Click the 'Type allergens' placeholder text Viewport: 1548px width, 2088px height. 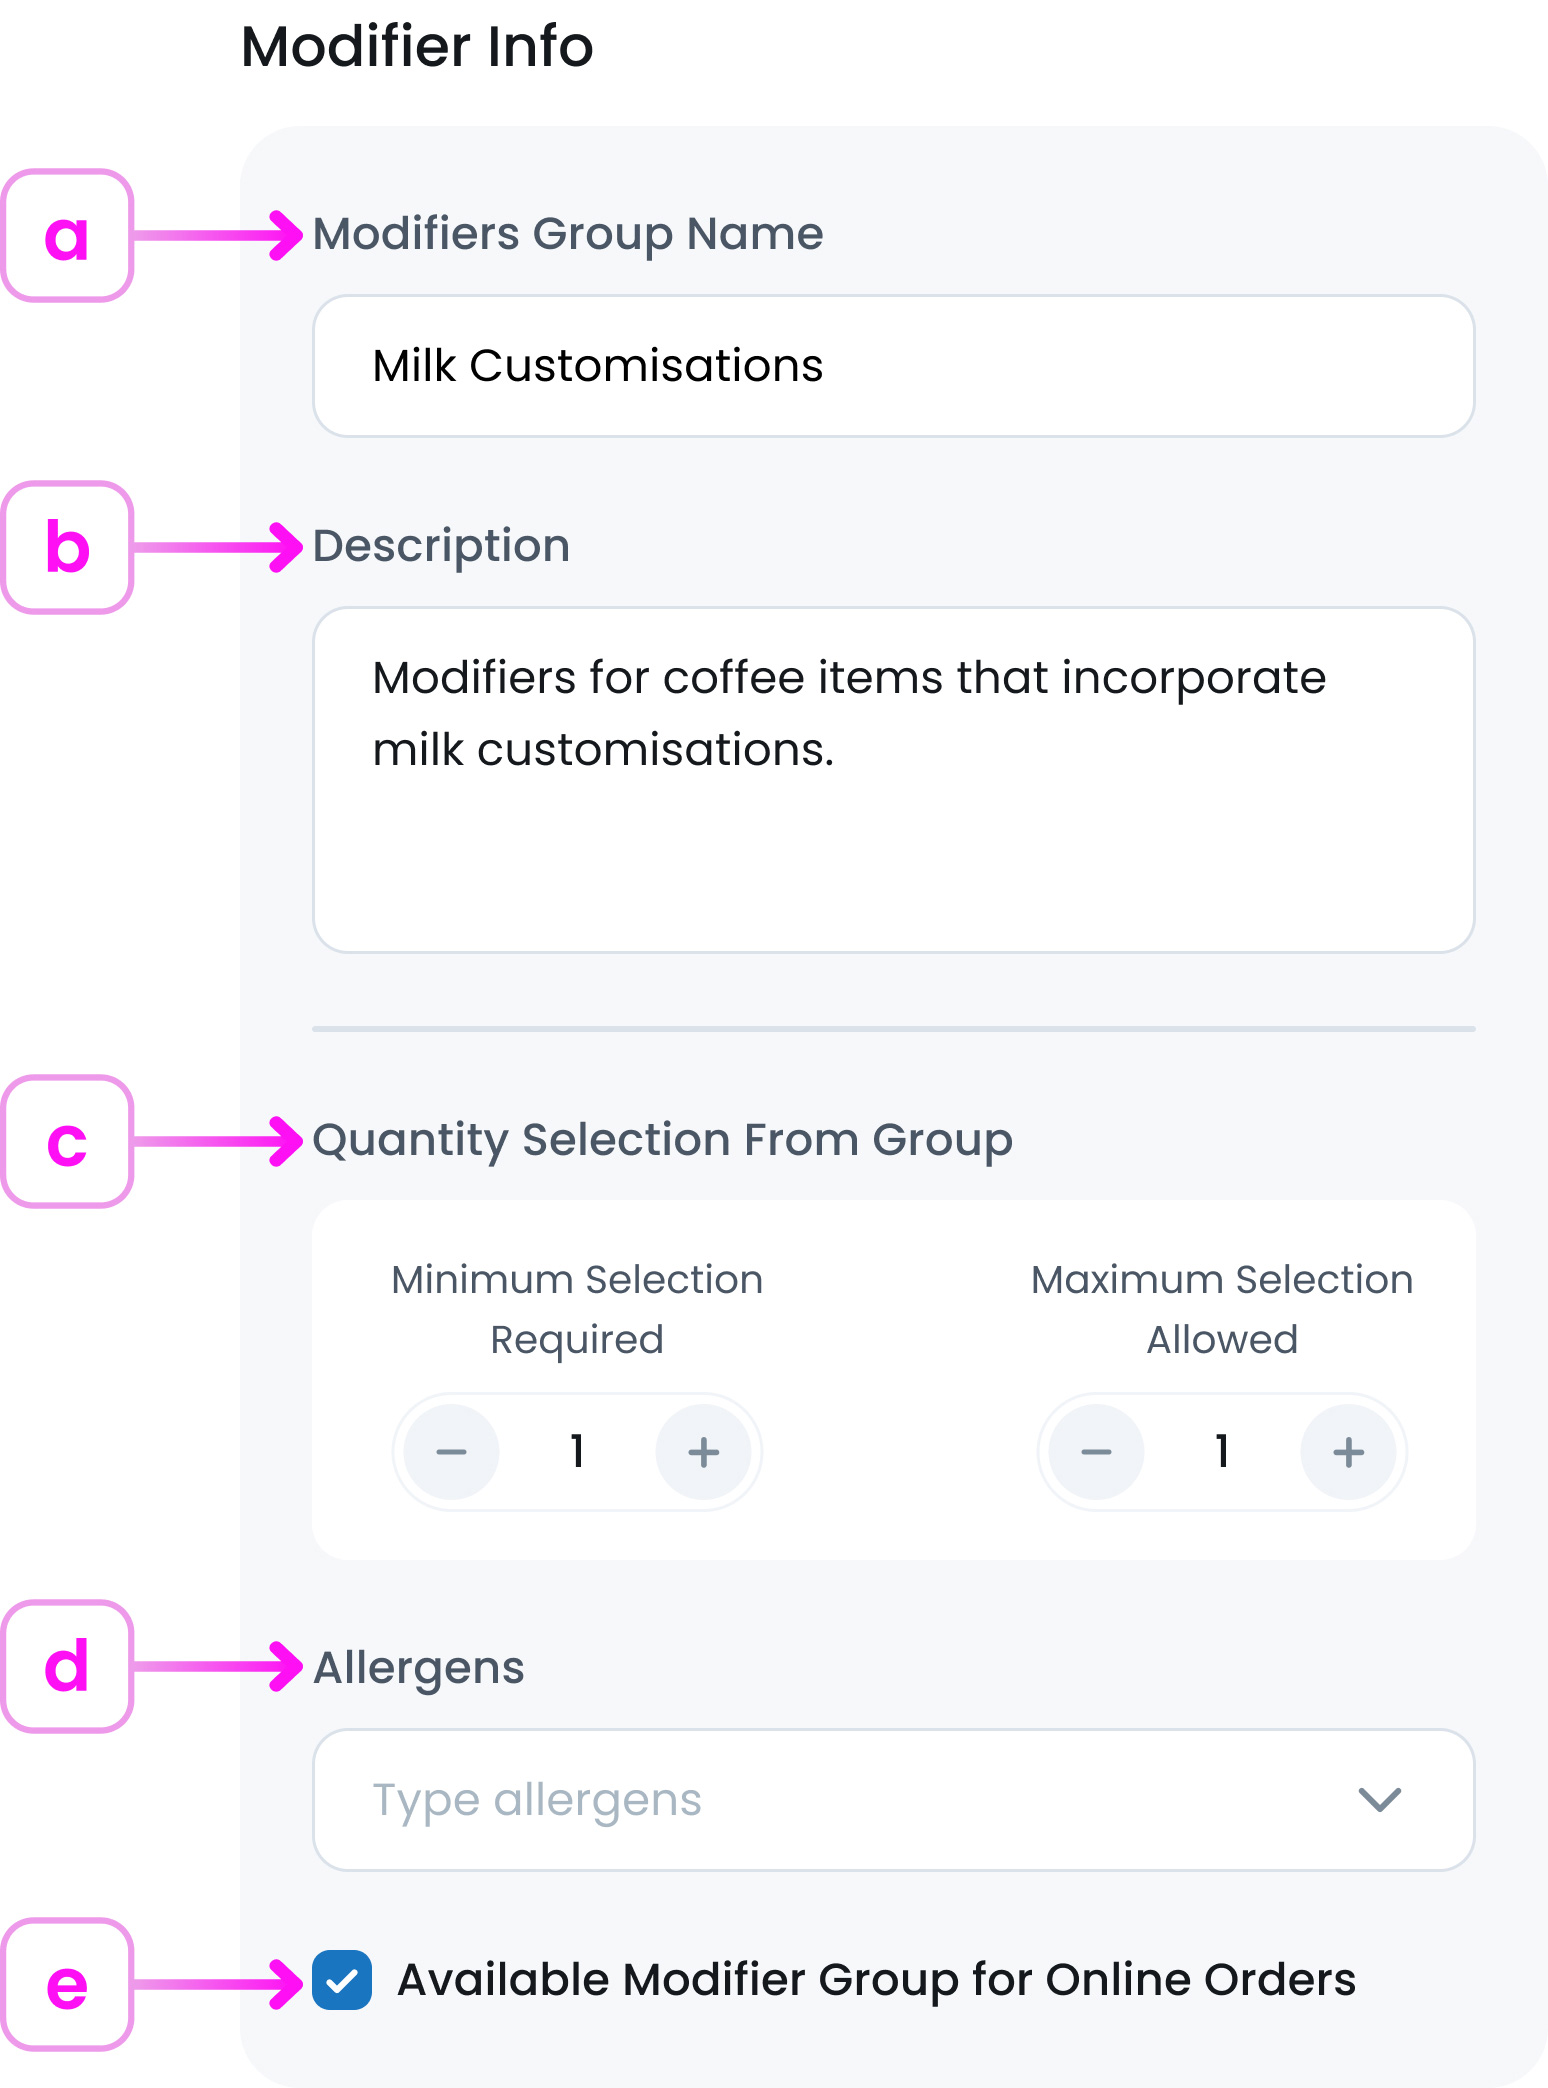(x=537, y=1800)
